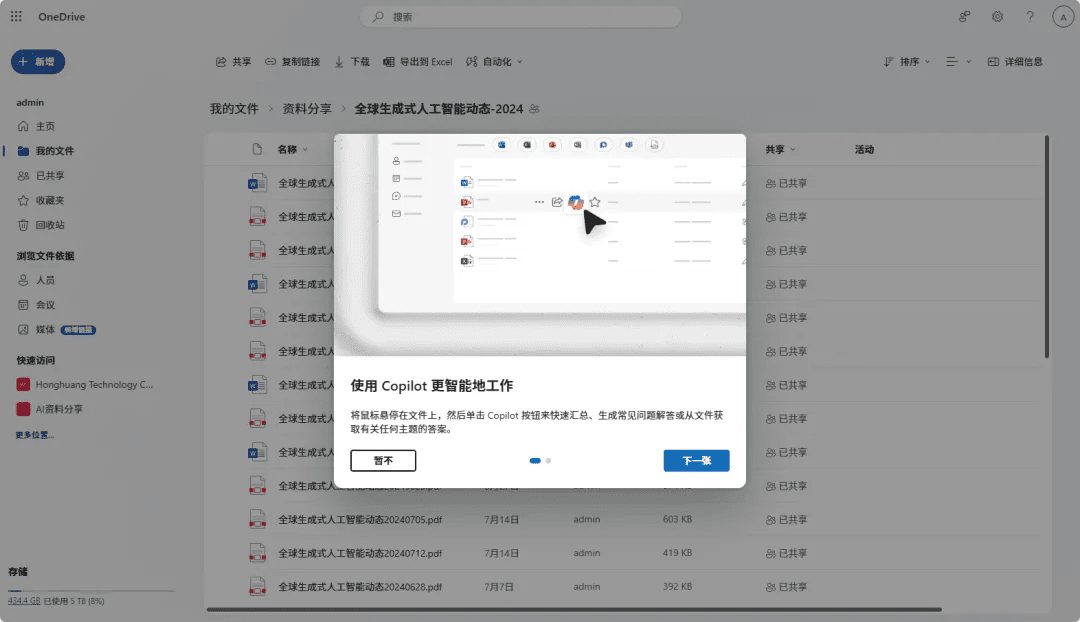Open file 全球生成式人工智能动态20240628.pdf

click(x=360, y=587)
